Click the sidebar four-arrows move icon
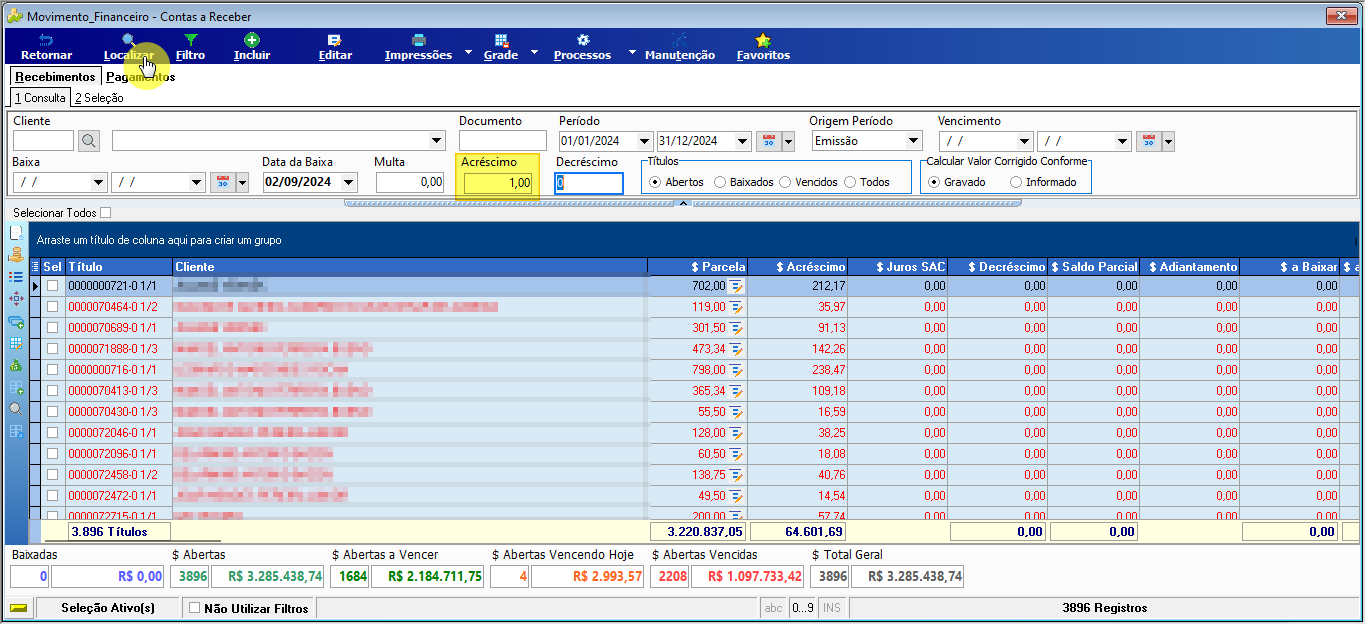 [16, 299]
